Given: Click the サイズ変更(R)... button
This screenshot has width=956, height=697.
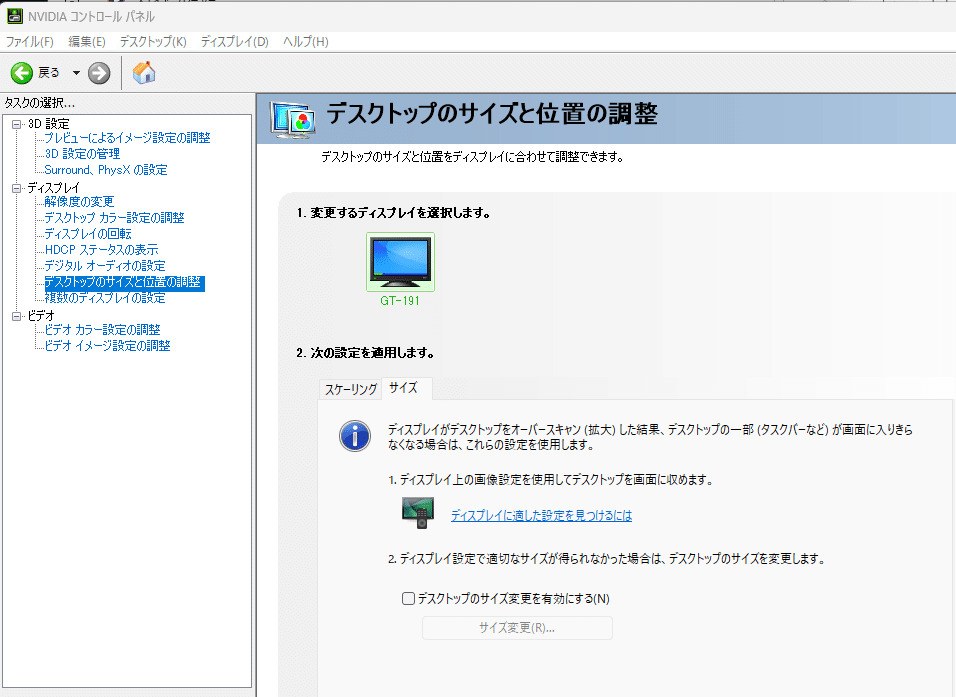Looking at the screenshot, I should point(517,628).
